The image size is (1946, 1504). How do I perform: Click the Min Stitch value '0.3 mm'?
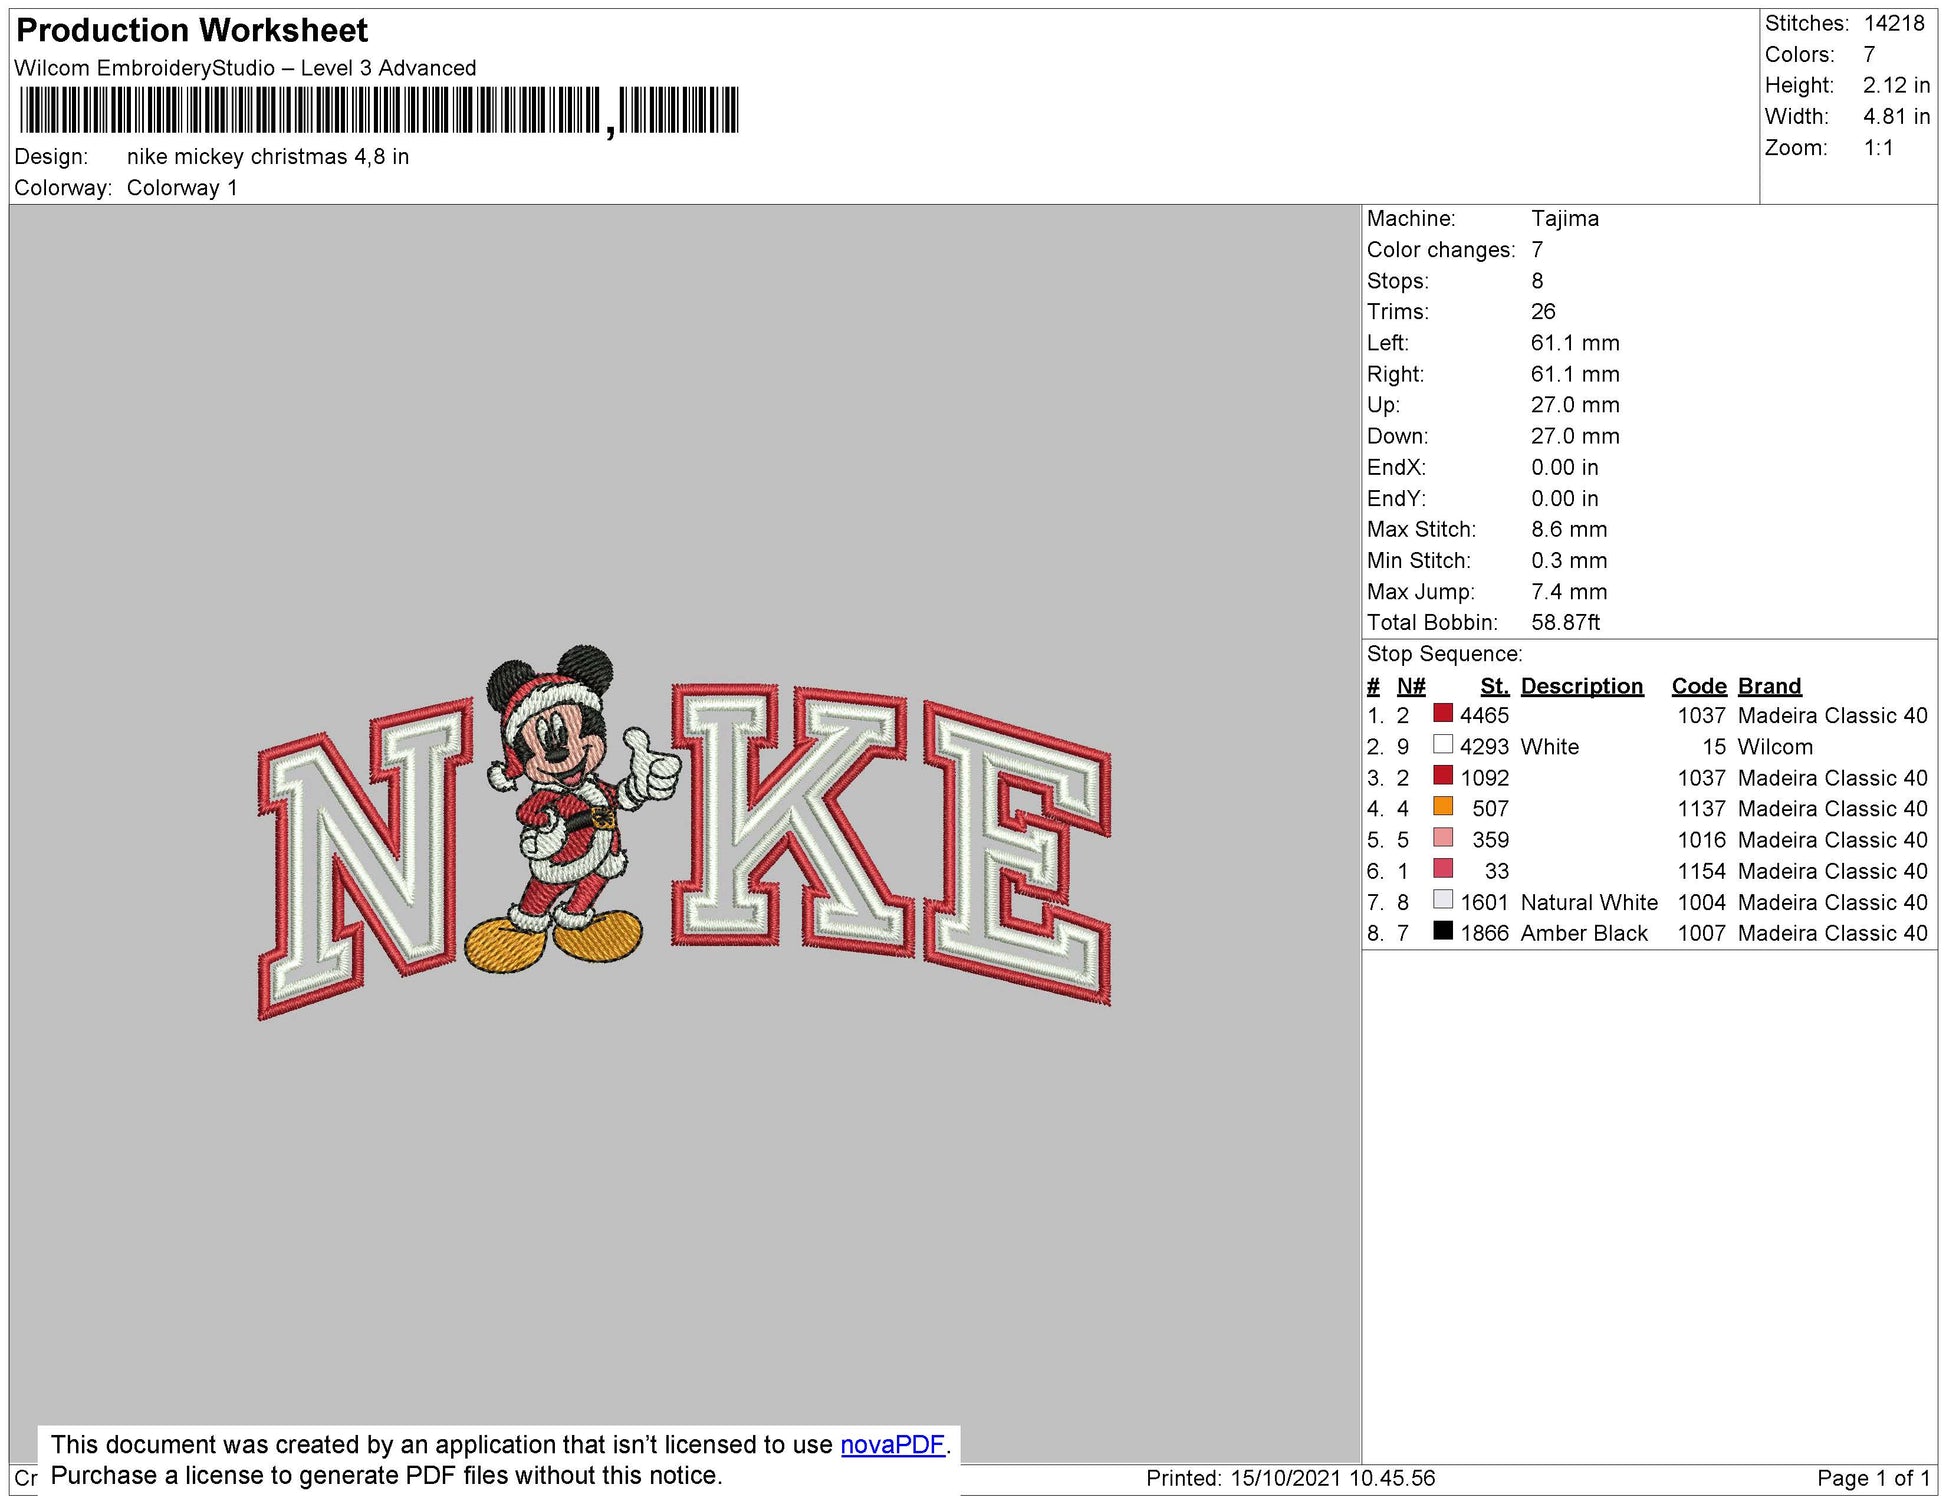1569,561
